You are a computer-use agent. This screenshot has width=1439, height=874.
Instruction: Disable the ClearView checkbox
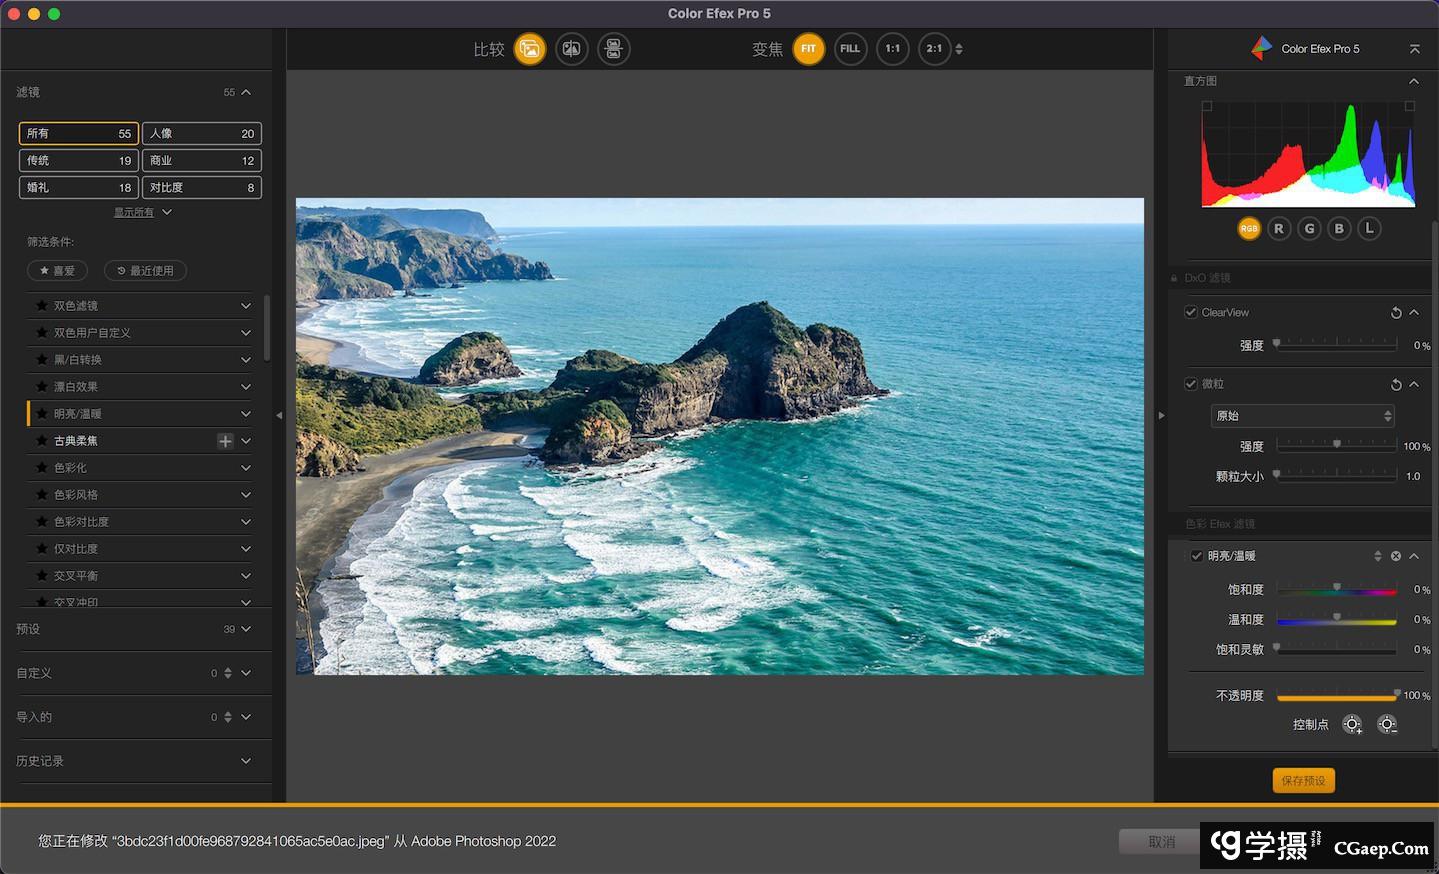click(x=1191, y=312)
